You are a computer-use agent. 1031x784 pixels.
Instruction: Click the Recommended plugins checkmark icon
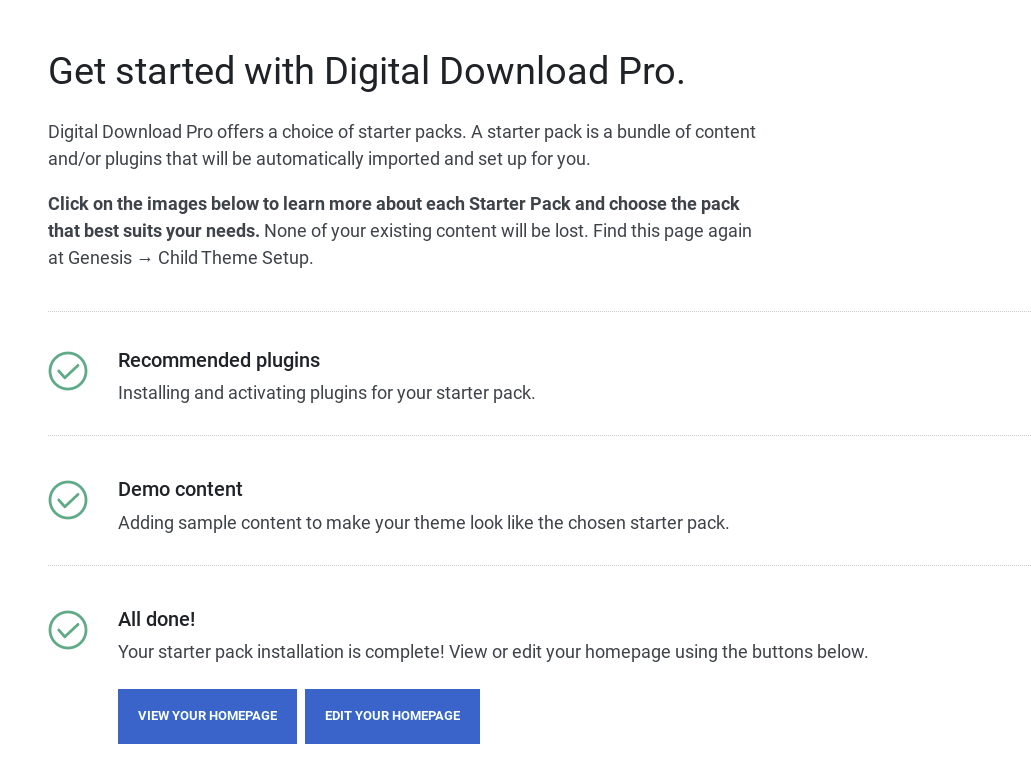click(68, 371)
